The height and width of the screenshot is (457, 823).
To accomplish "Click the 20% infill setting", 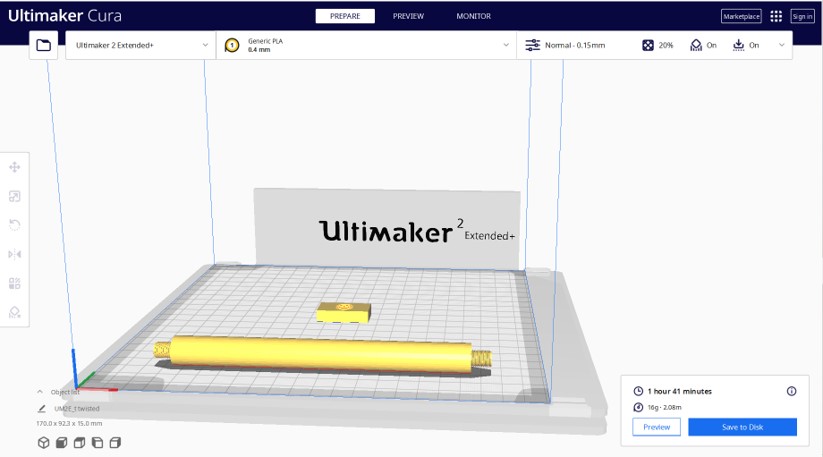I will pyautogui.click(x=657, y=45).
